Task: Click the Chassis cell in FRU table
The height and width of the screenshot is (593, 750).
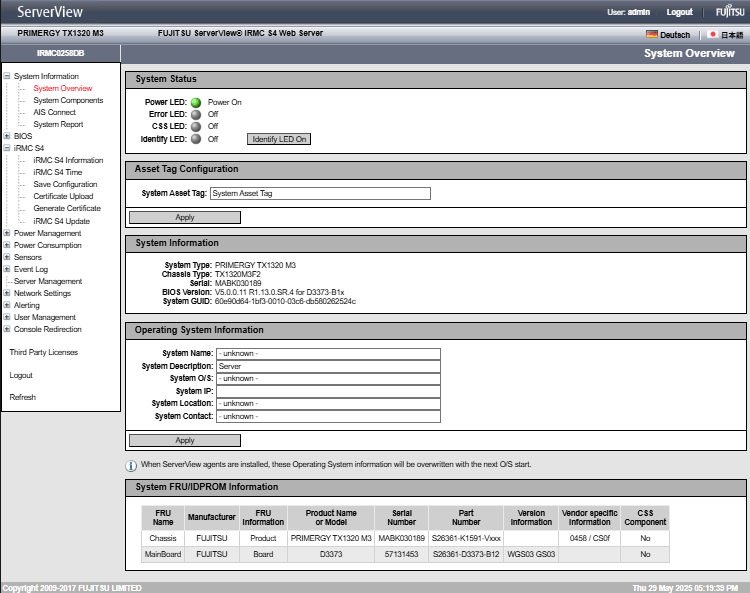Action: [x=163, y=538]
